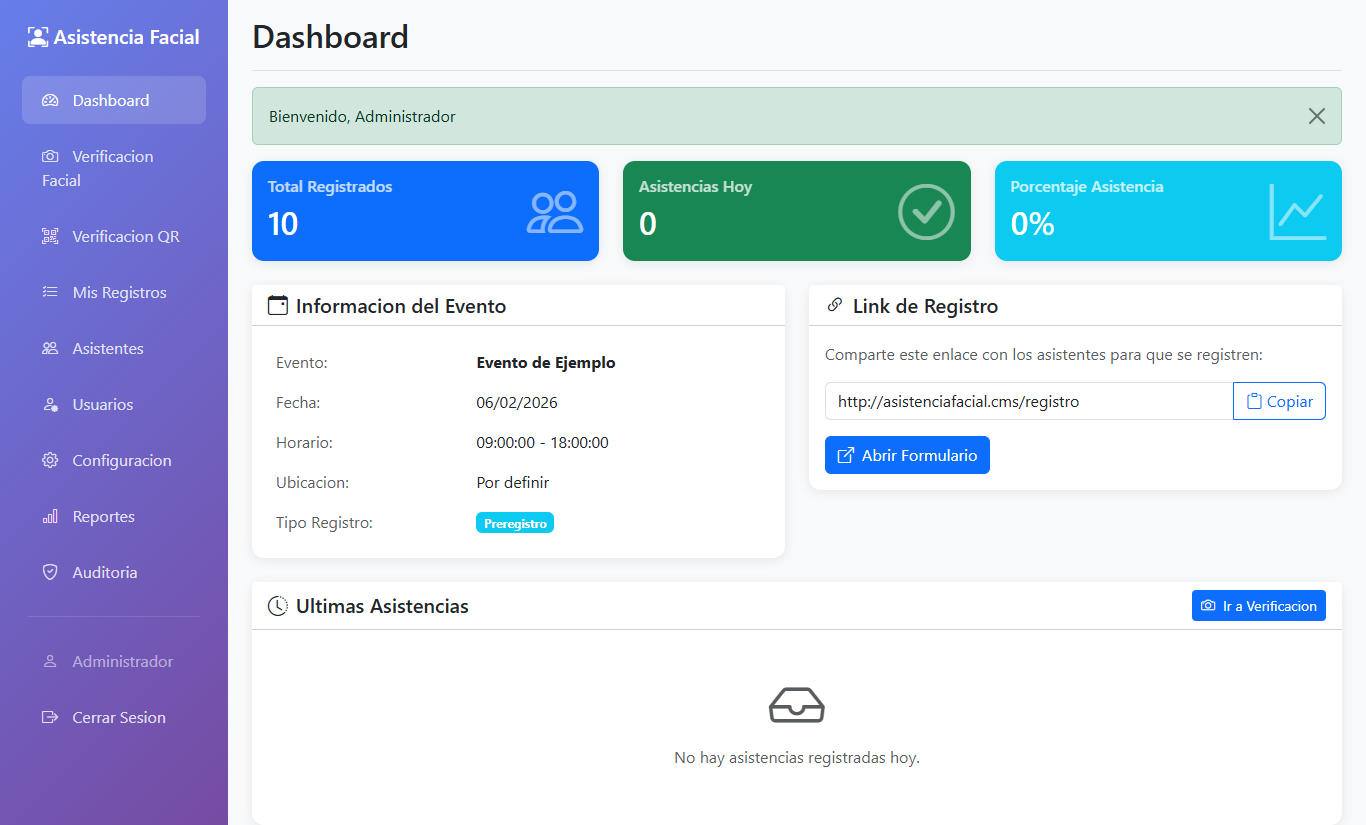Click the user-gear icon beside Usuarios
The width and height of the screenshot is (1366, 825).
(50, 405)
